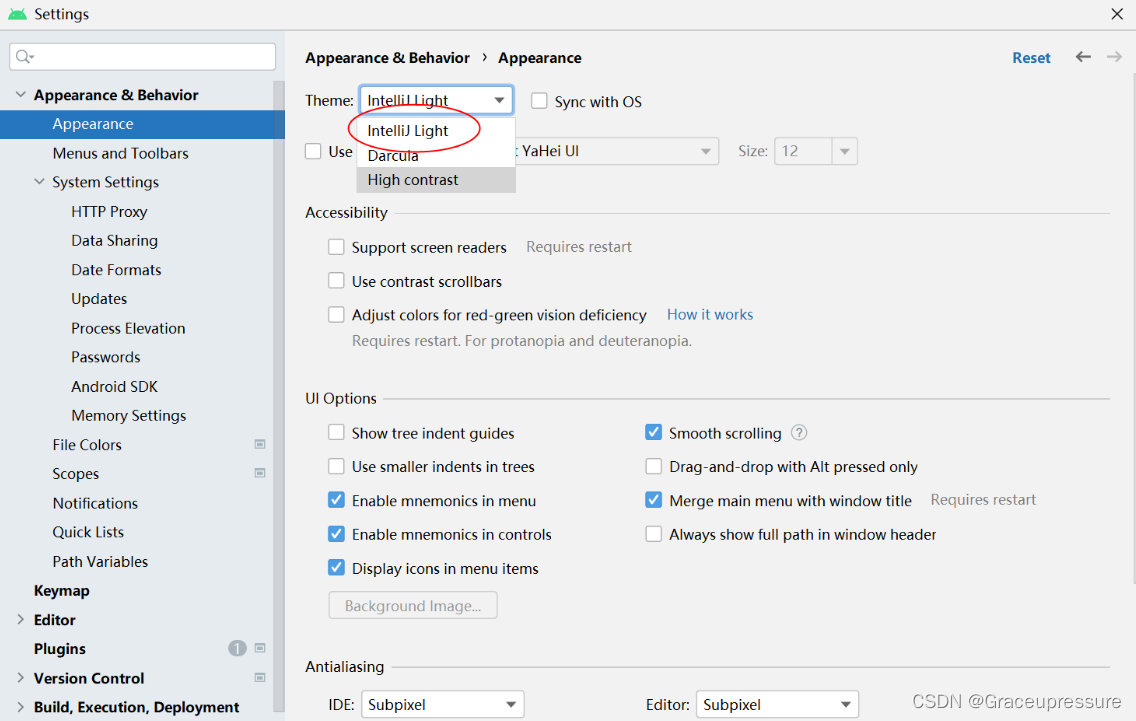This screenshot has width=1136, height=721.
Task: Open Android SDK settings
Action: coord(114,386)
